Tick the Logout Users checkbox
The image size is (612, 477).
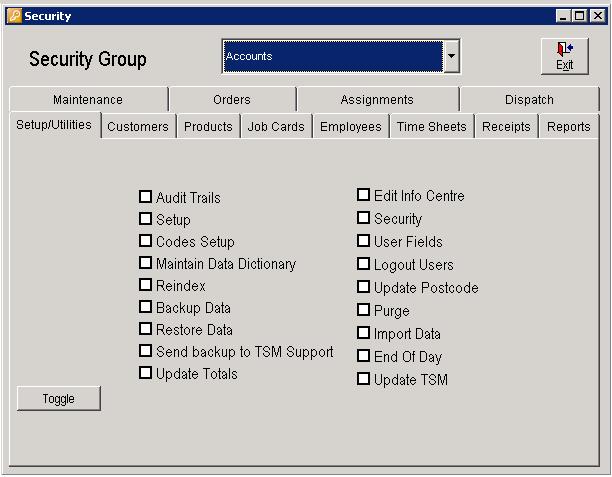364,264
